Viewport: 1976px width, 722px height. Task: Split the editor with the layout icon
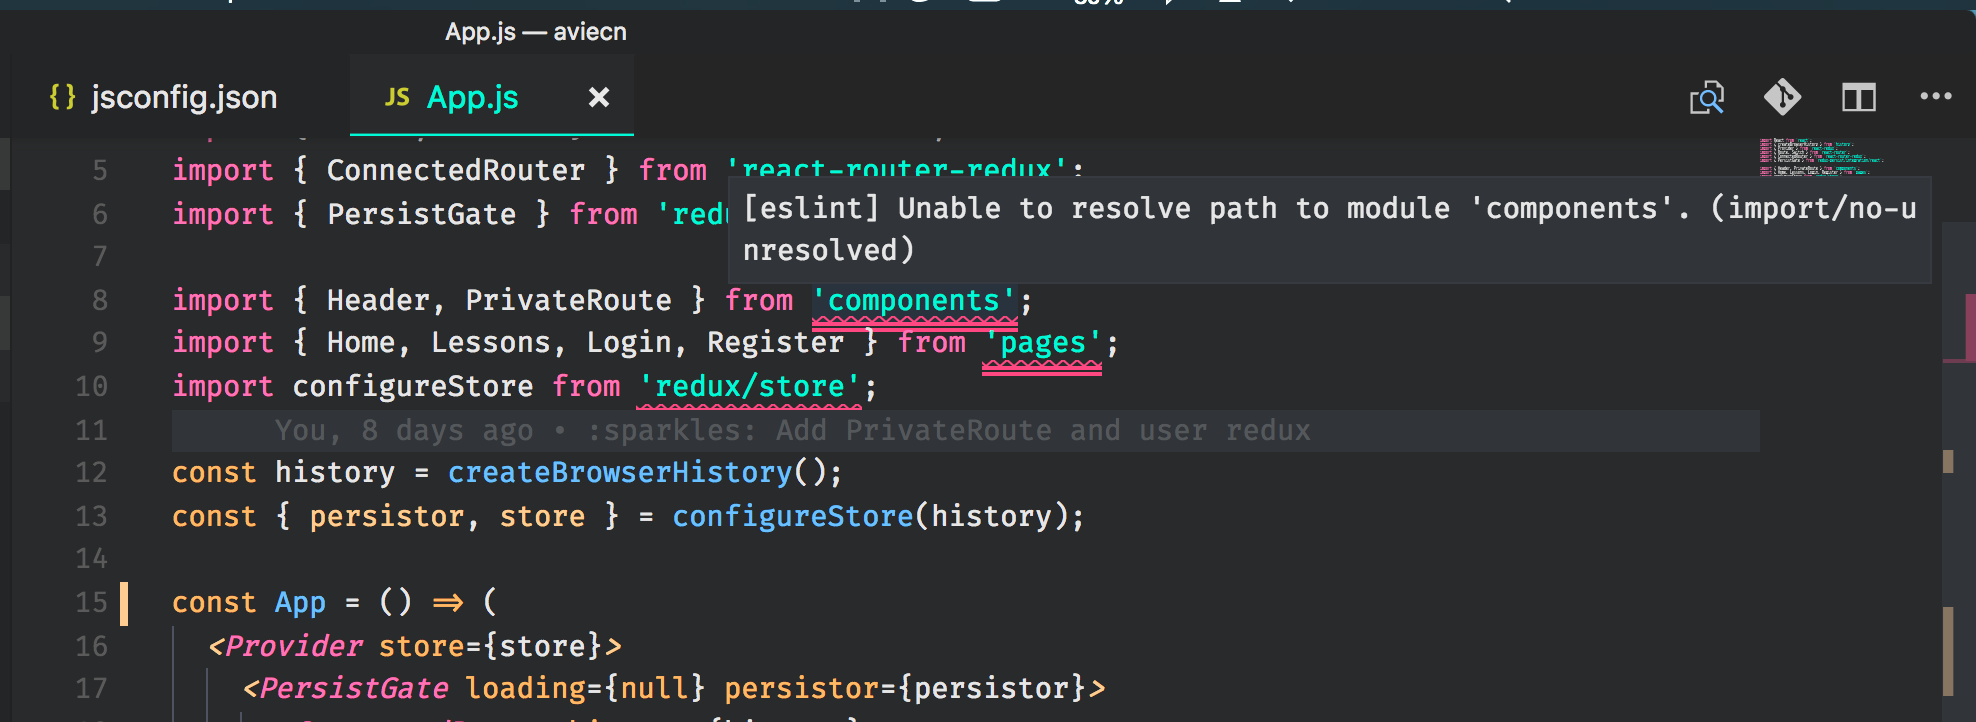click(x=1859, y=97)
